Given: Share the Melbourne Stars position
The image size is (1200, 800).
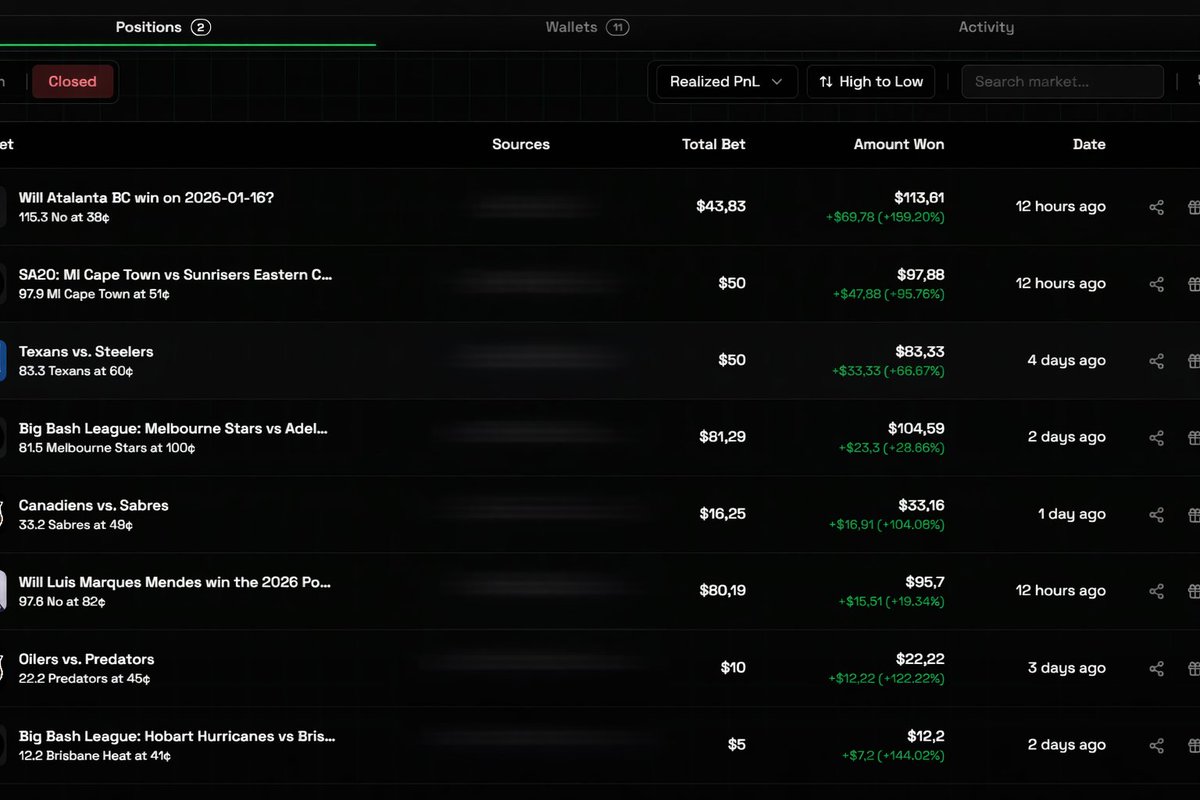Looking at the screenshot, I should [1156, 437].
